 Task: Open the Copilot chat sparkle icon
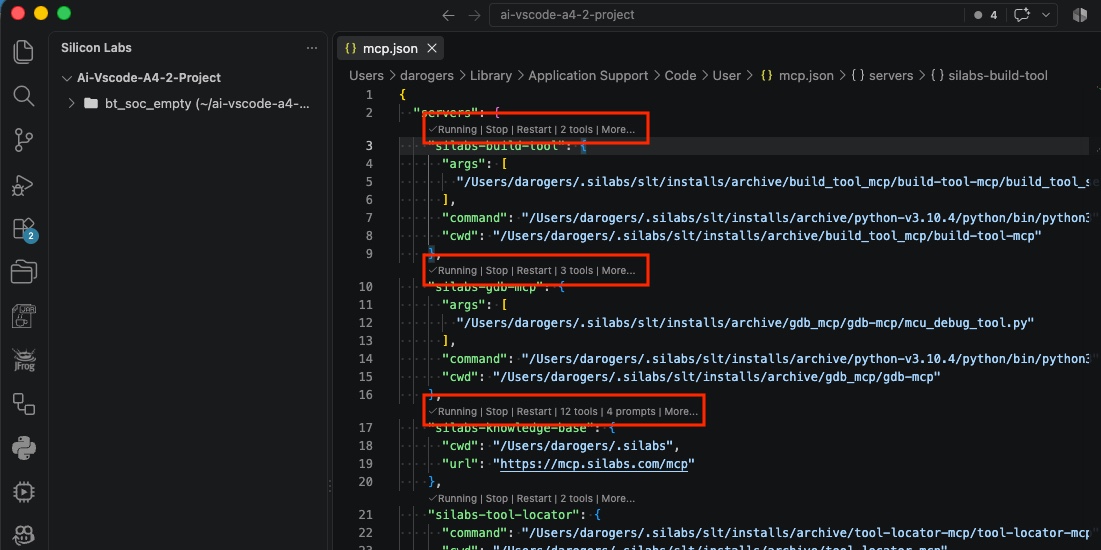point(1022,15)
